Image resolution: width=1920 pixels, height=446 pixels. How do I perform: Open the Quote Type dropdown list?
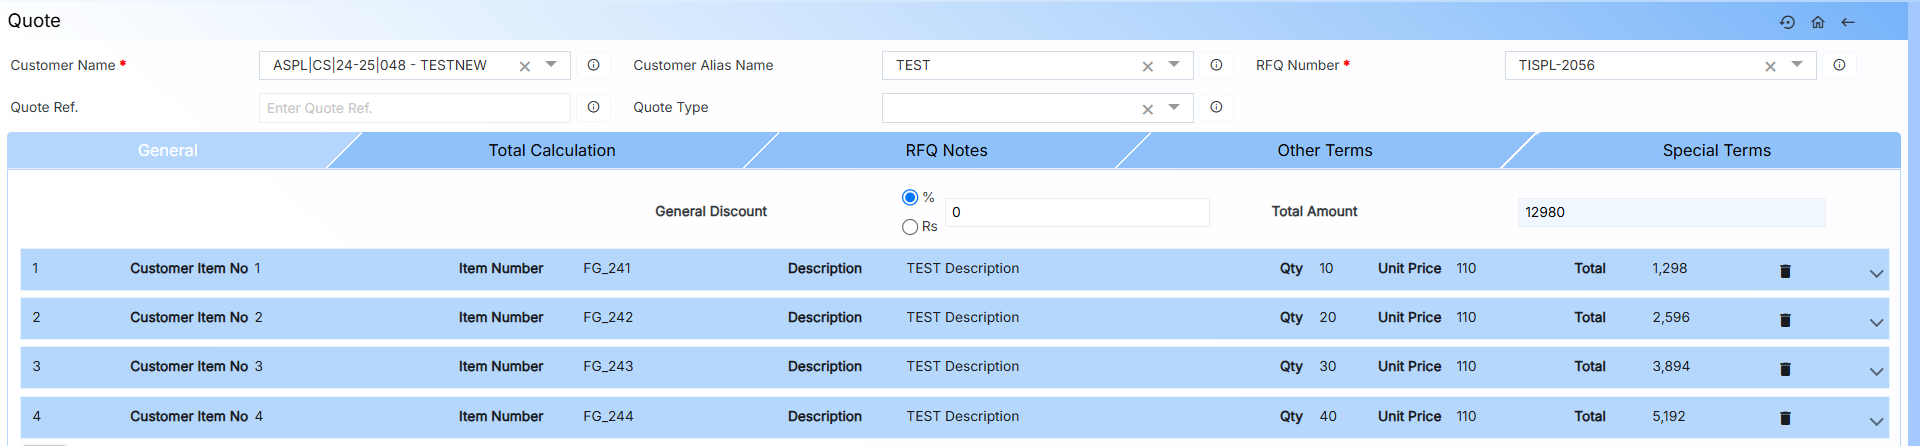(x=1174, y=107)
